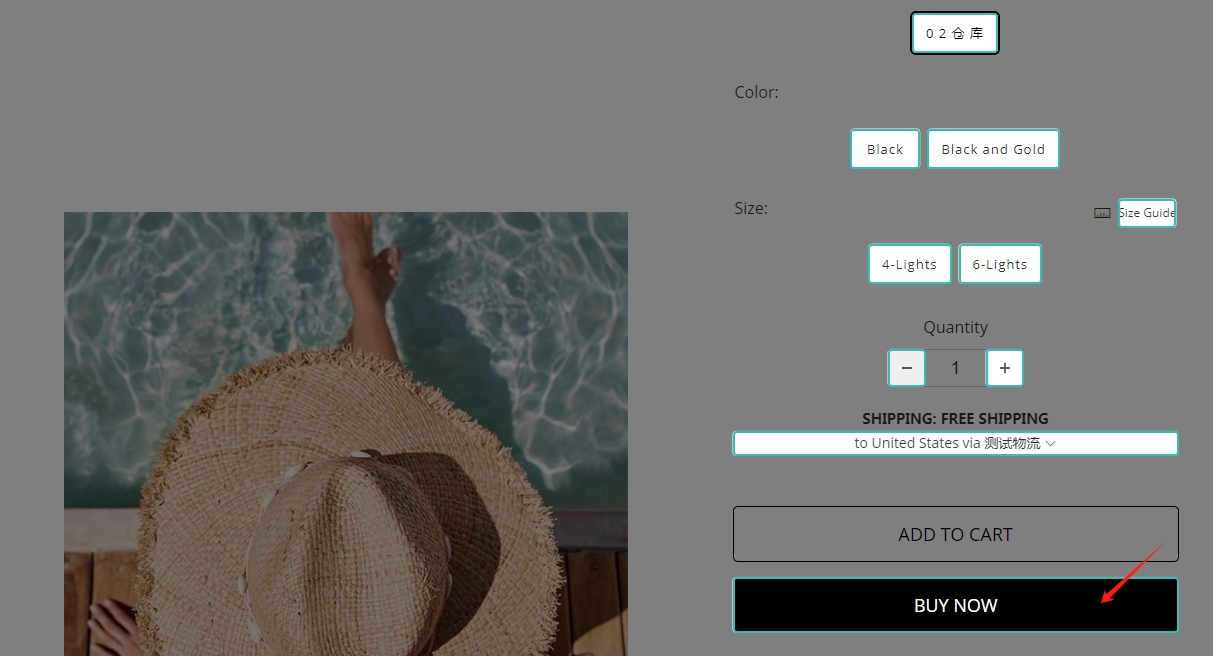Image resolution: width=1213 pixels, height=656 pixels.
Task: Click the ADD TO CART button
Action: [x=955, y=534]
